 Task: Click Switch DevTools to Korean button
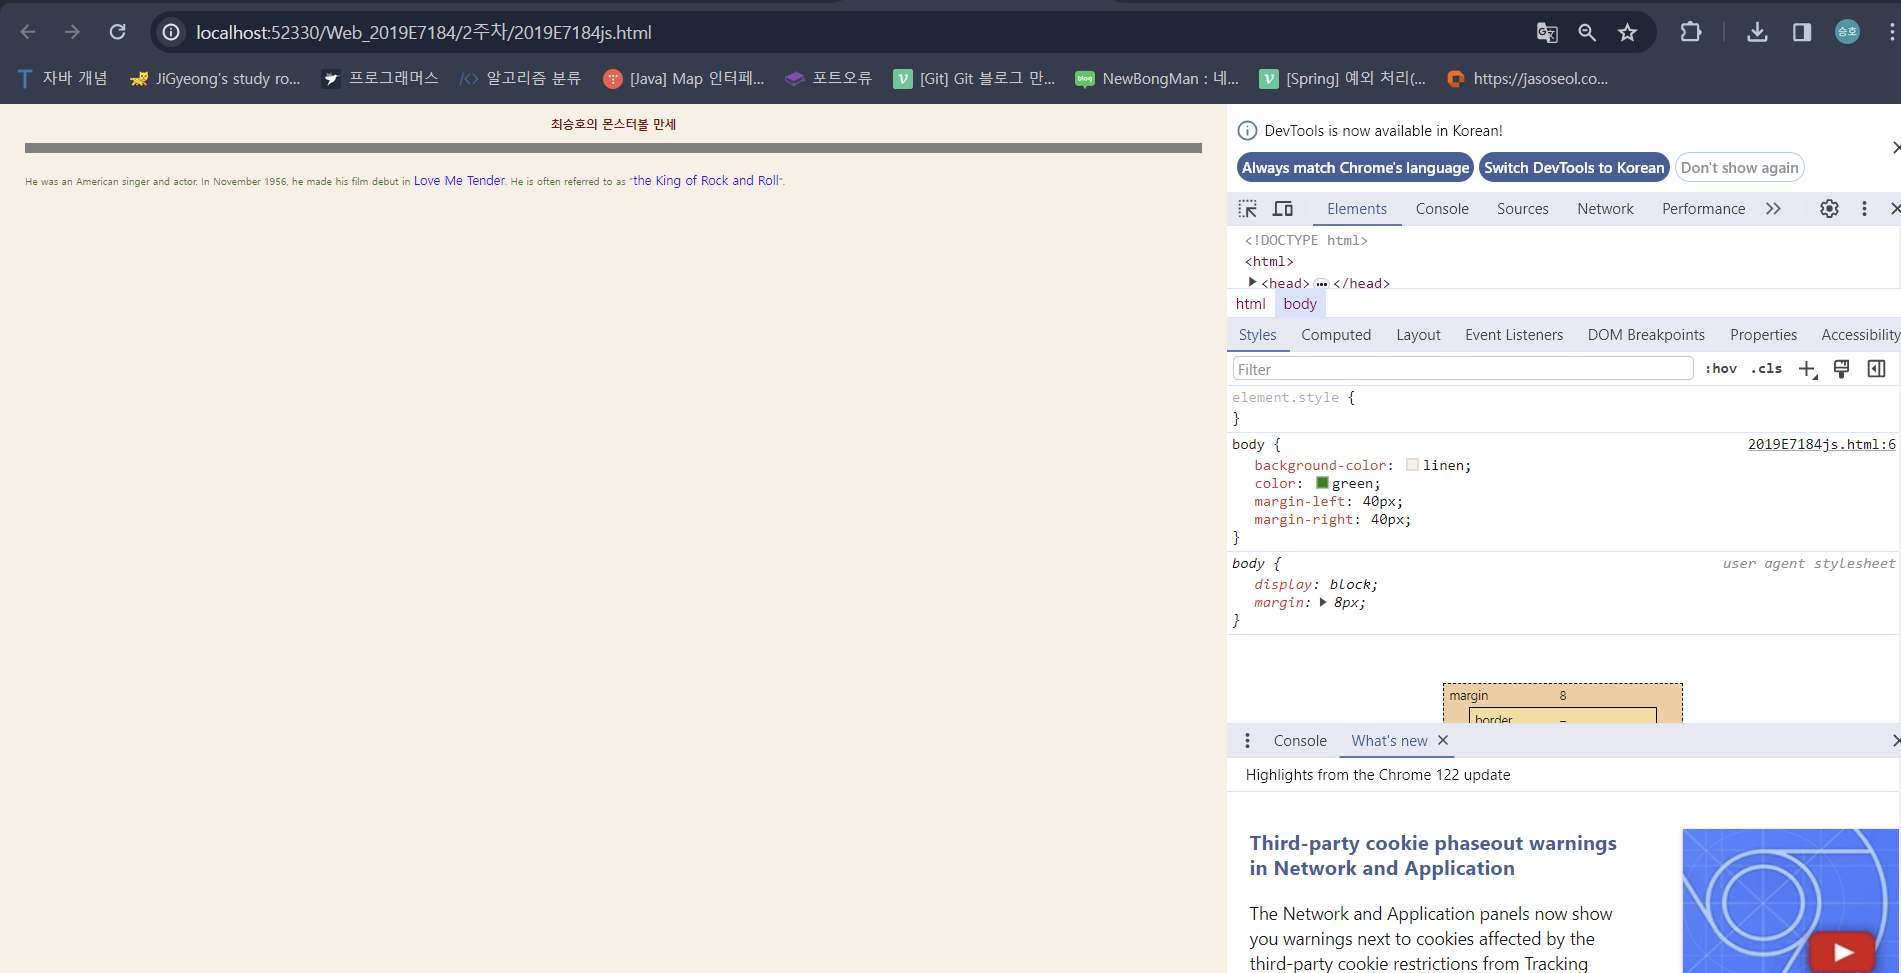click(1574, 168)
